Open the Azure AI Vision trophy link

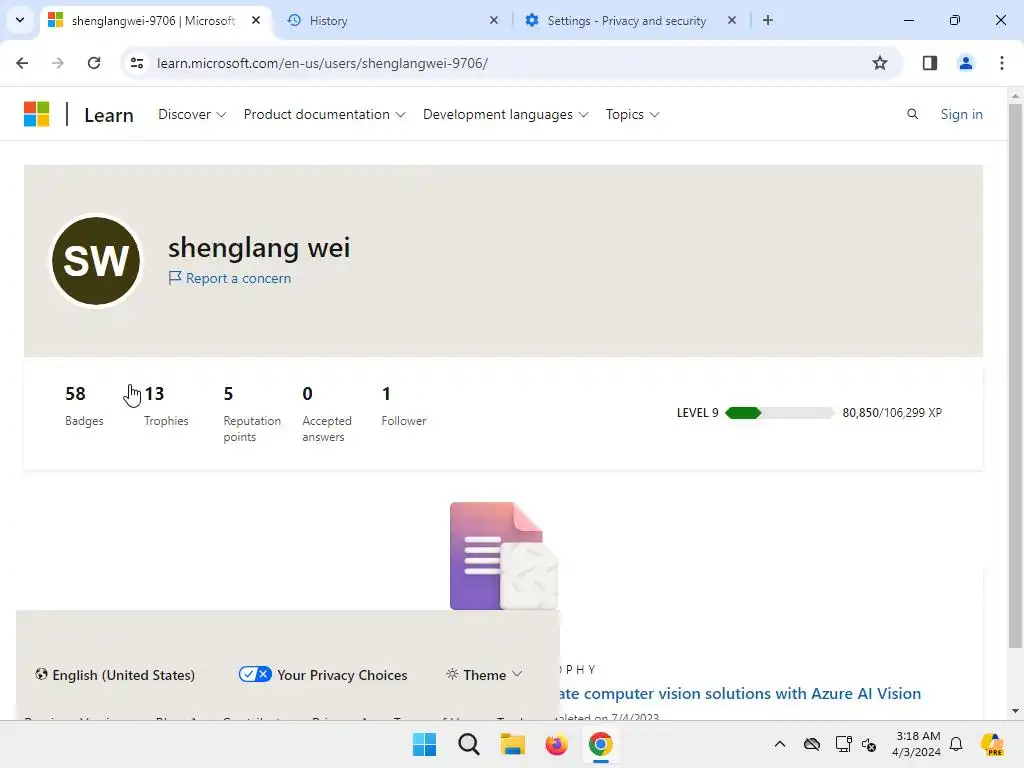pyautogui.click(x=741, y=694)
